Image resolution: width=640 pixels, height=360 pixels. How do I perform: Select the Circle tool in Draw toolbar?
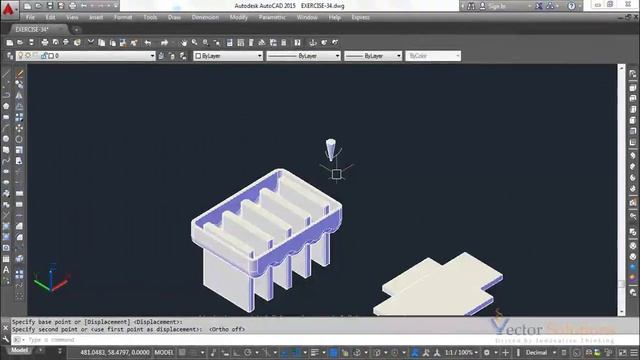point(6,139)
